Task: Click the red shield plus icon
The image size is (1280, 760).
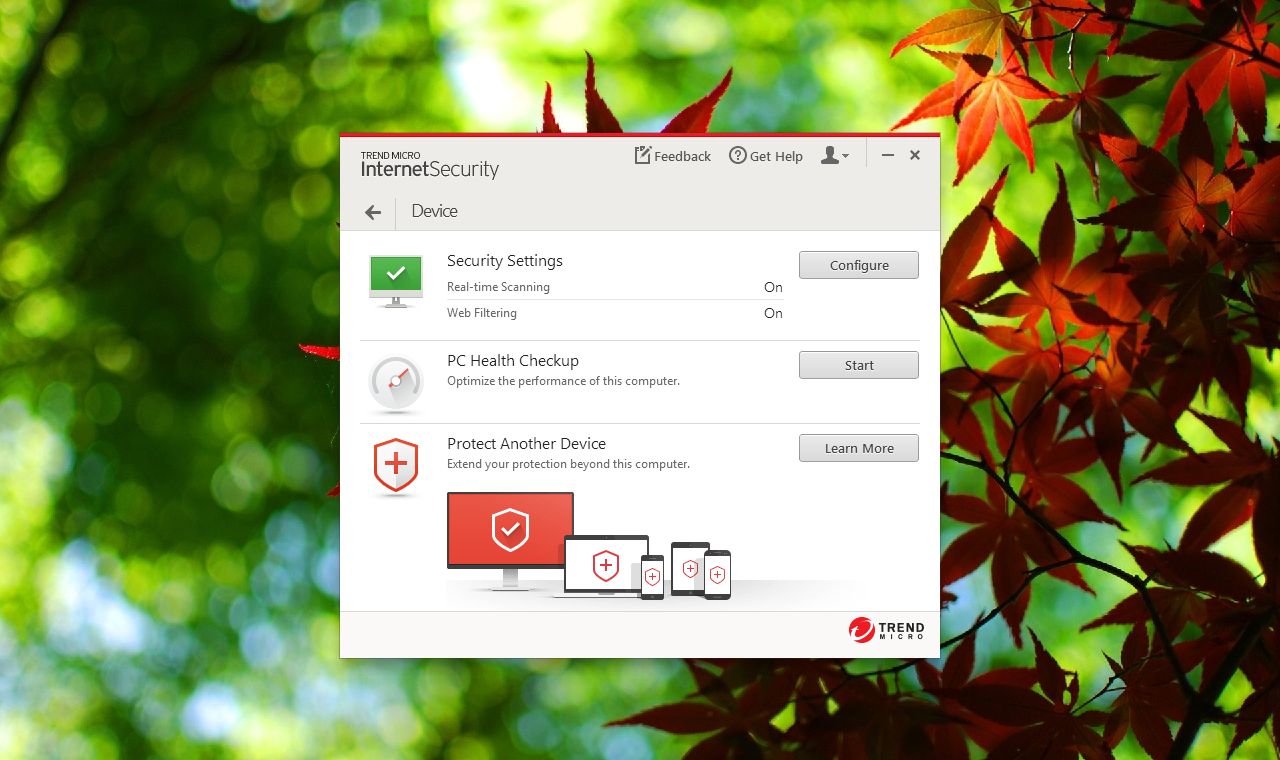Action: click(396, 466)
